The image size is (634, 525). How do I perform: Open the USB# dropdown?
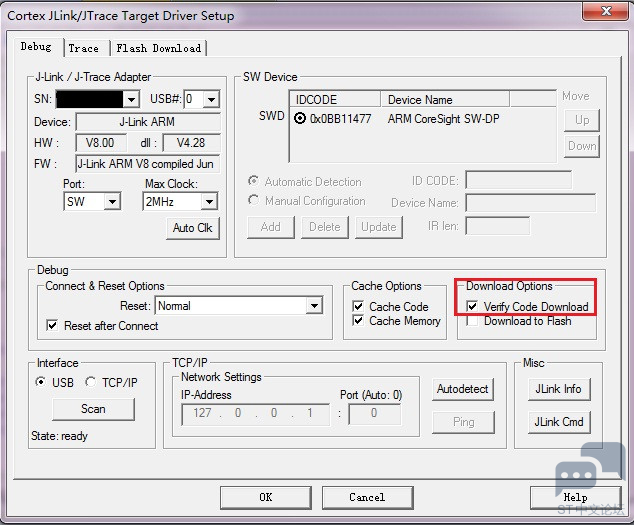[x=211, y=100]
